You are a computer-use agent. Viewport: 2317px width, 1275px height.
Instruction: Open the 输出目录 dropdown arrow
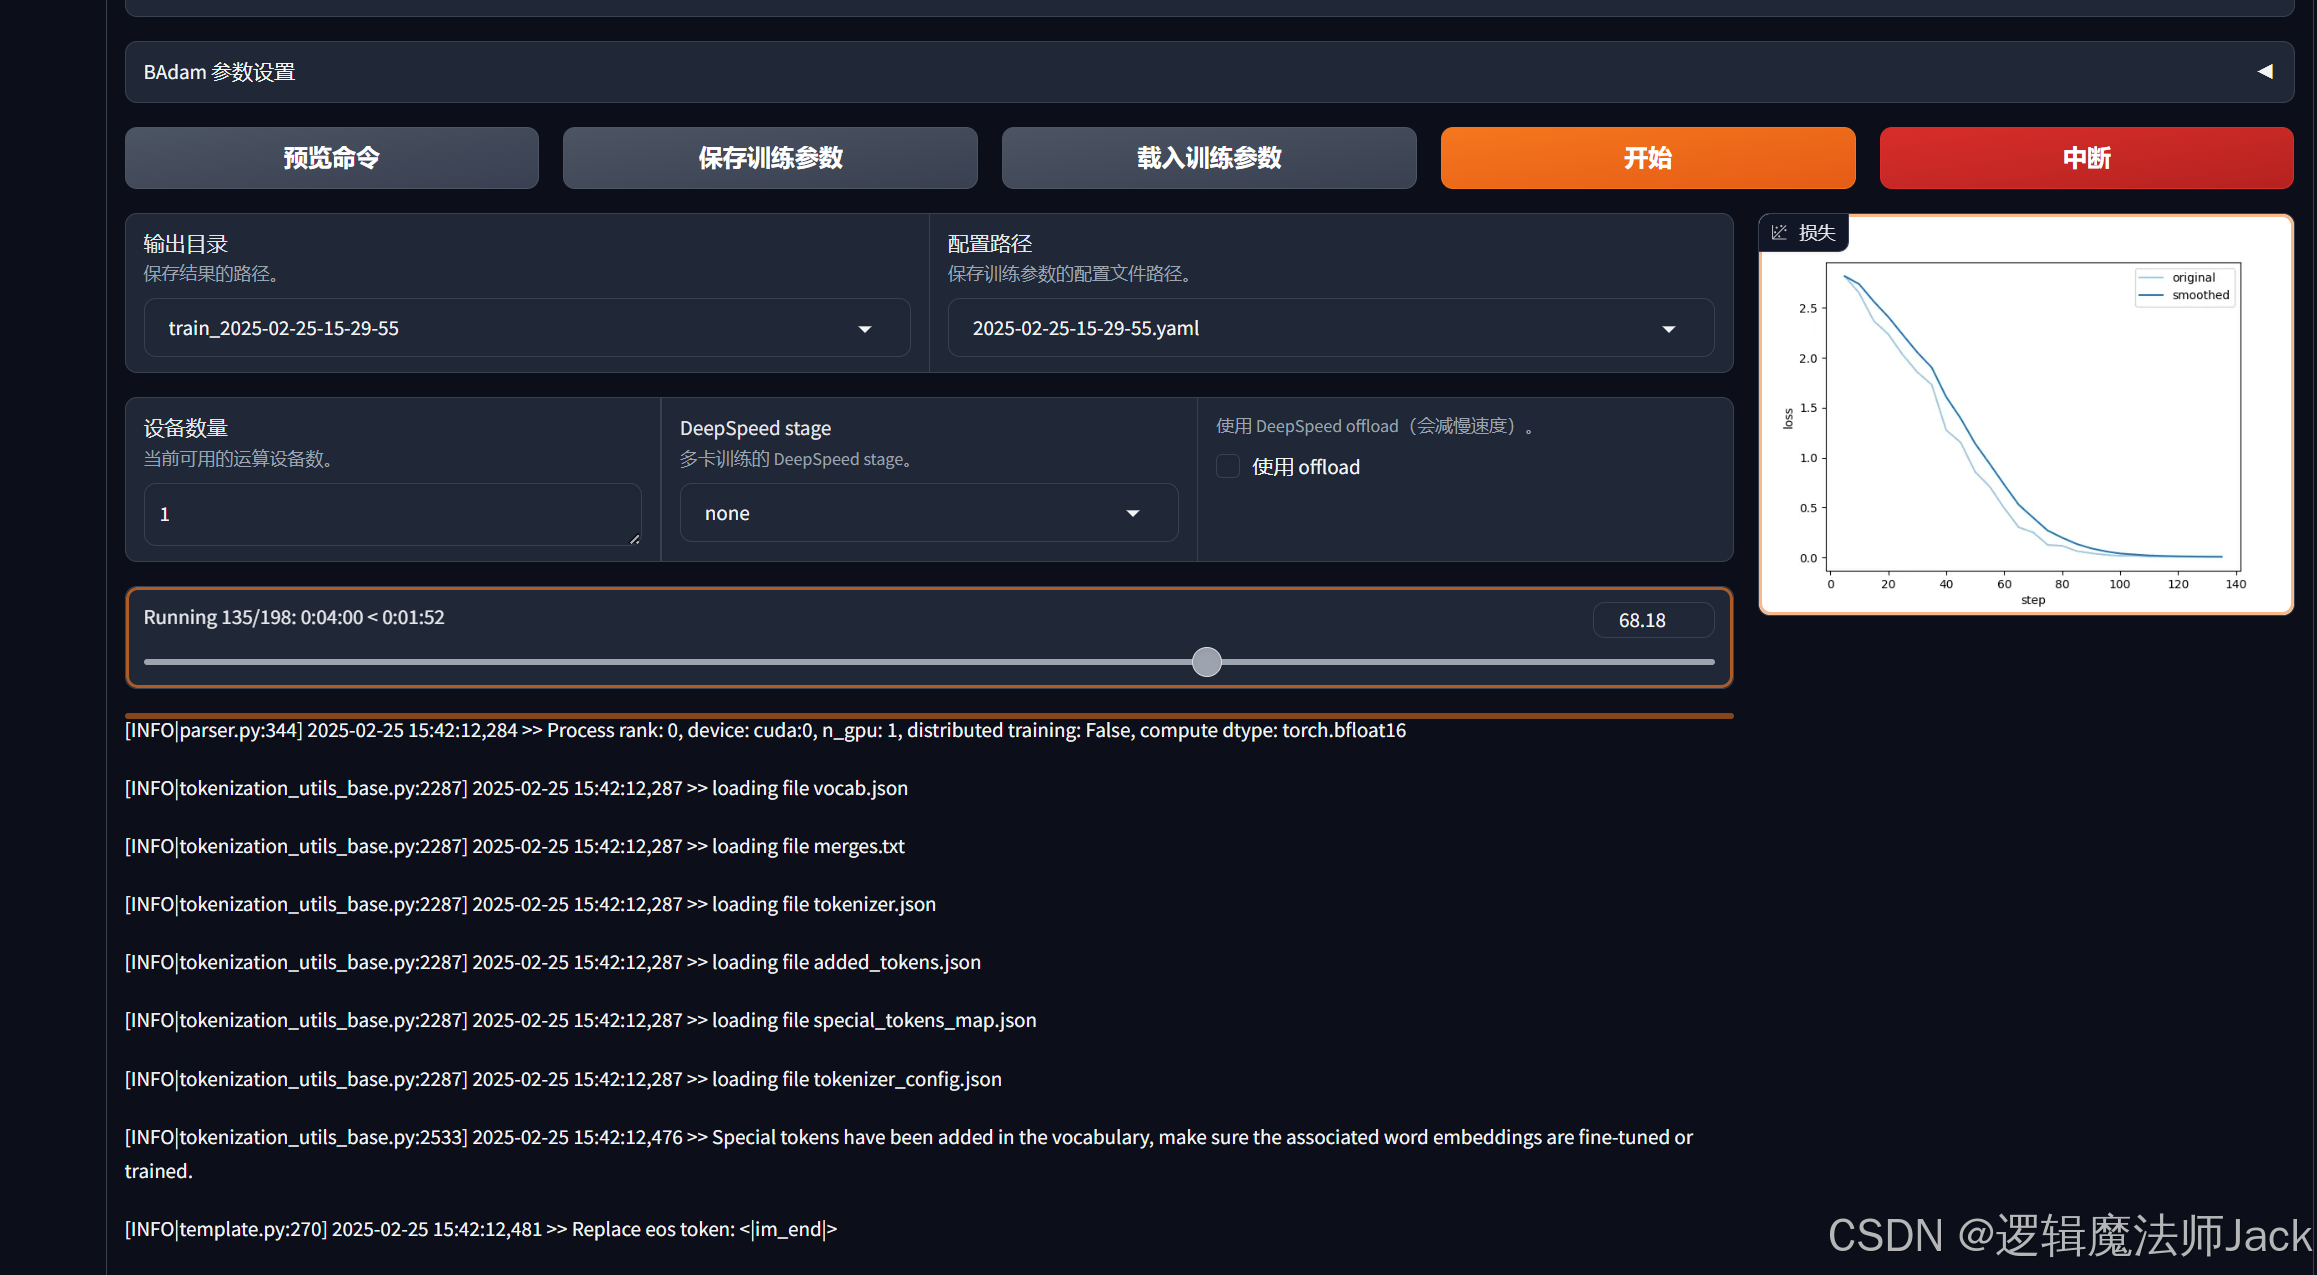[x=865, y=329]
